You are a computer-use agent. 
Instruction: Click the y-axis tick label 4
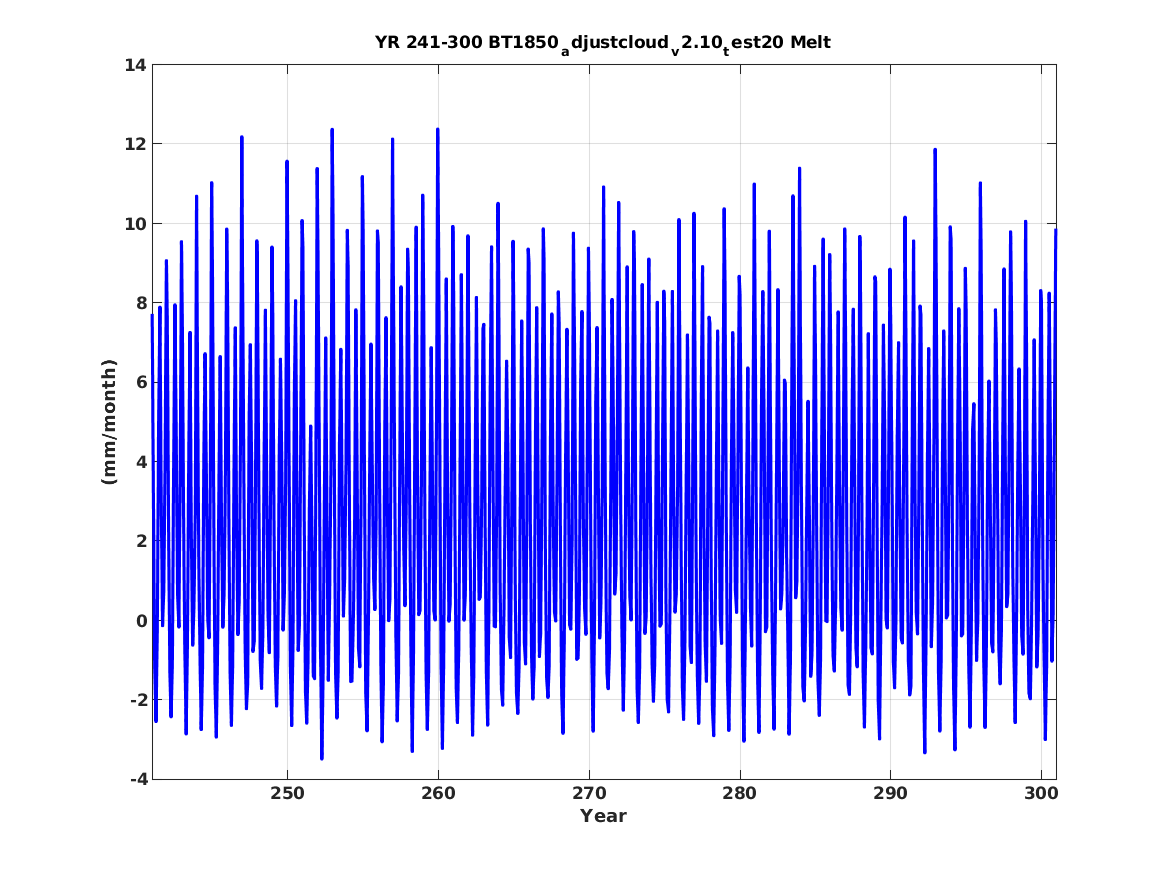tap(141, 462)
